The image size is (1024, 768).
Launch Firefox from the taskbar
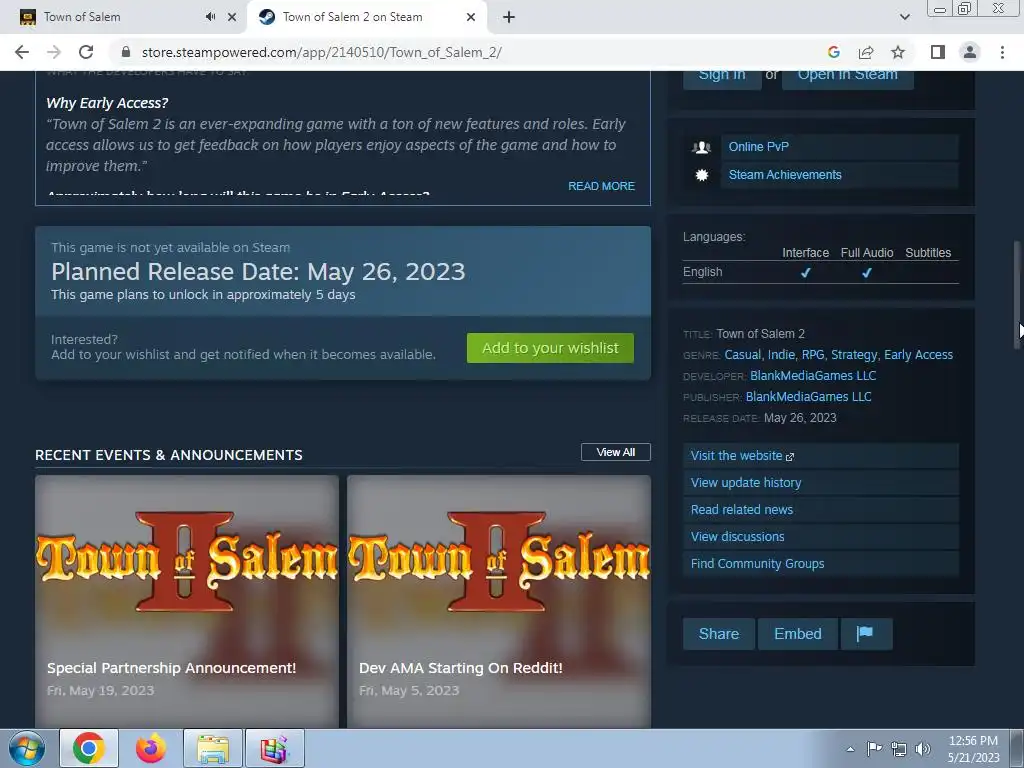pos(150,748)
